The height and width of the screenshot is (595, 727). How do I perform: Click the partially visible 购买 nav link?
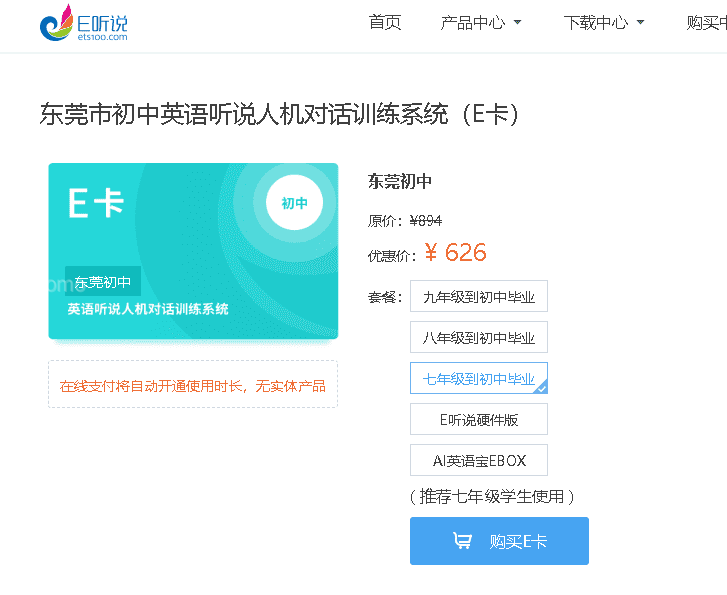click(x=706, y=23)
